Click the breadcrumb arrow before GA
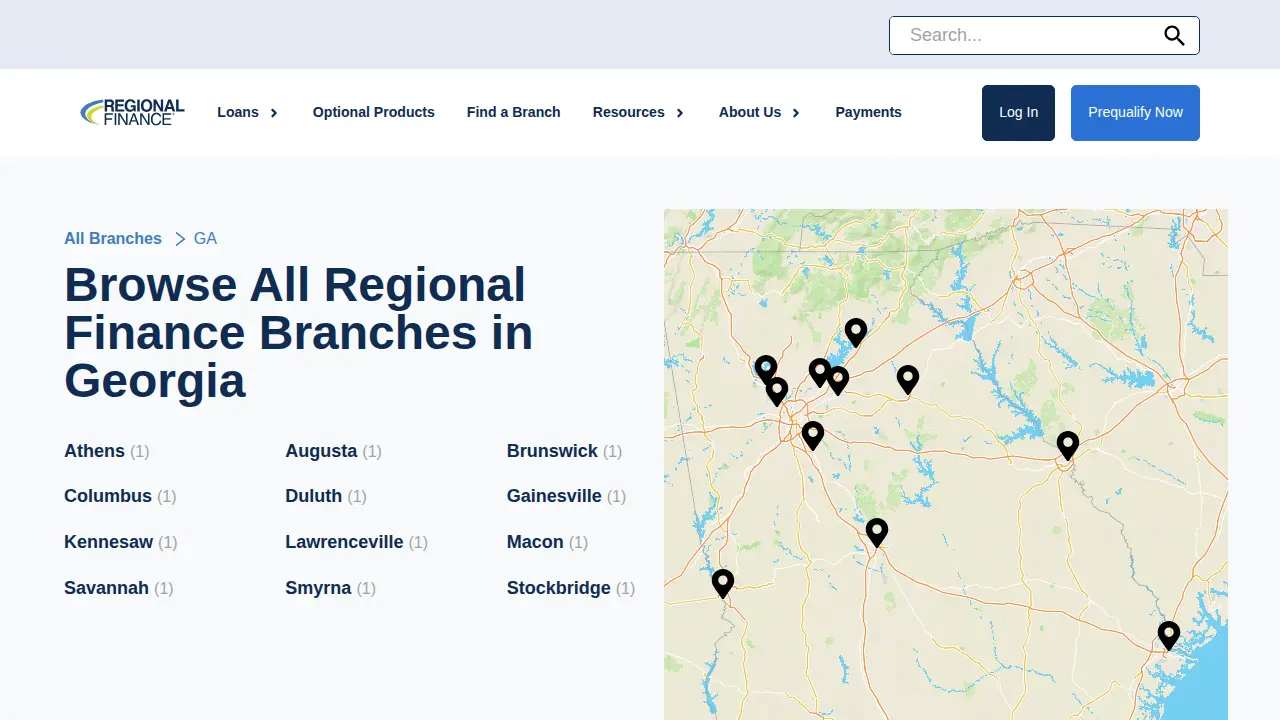Screen dimensions: 1280x720 [180, 239]
